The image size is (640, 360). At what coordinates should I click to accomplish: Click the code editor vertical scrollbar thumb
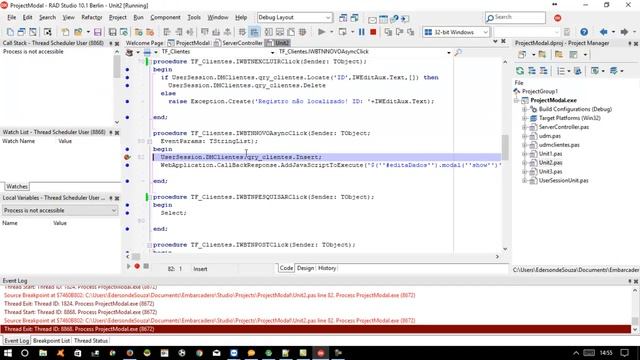[x=505, y=146]
